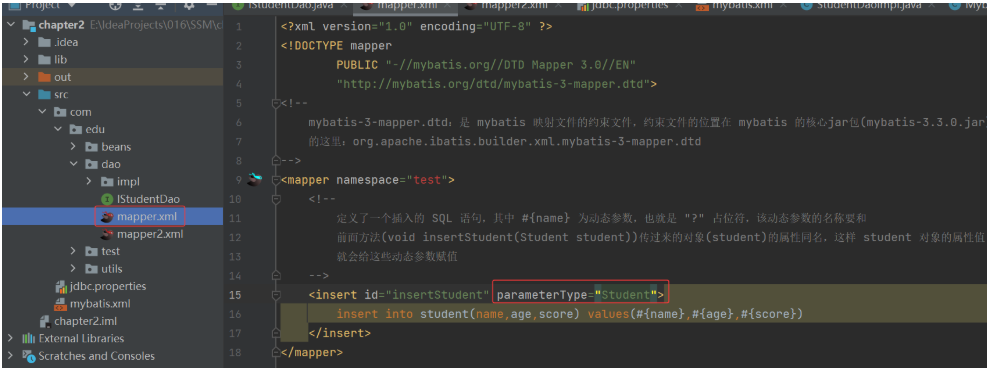Viewport: 987px width, 368px height.
Task: Click the edu package folder icon
Action: pos(76,130)
